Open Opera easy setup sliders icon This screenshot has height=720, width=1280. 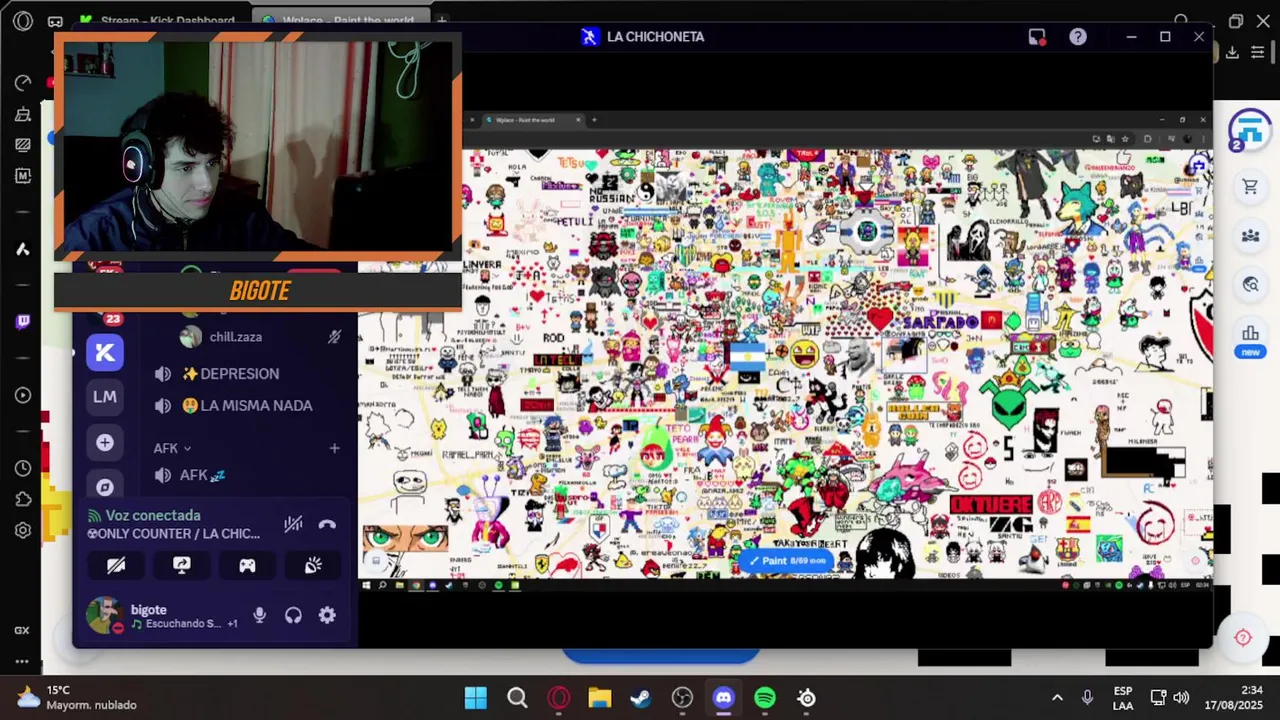coord(1258,52)
